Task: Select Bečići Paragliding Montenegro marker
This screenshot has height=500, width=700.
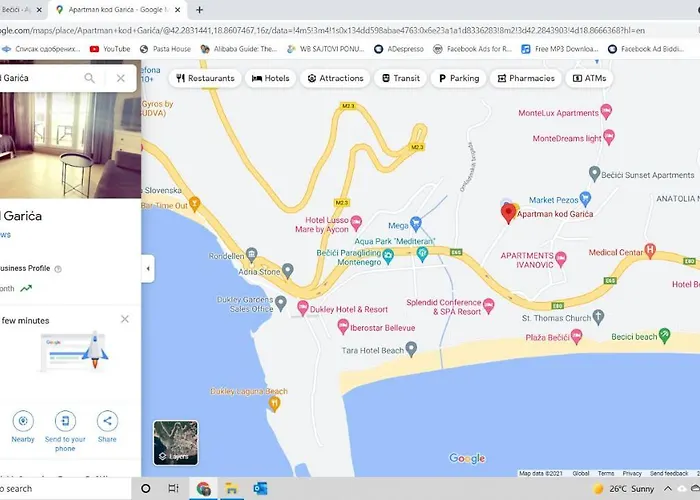Action: pos(388,256)
